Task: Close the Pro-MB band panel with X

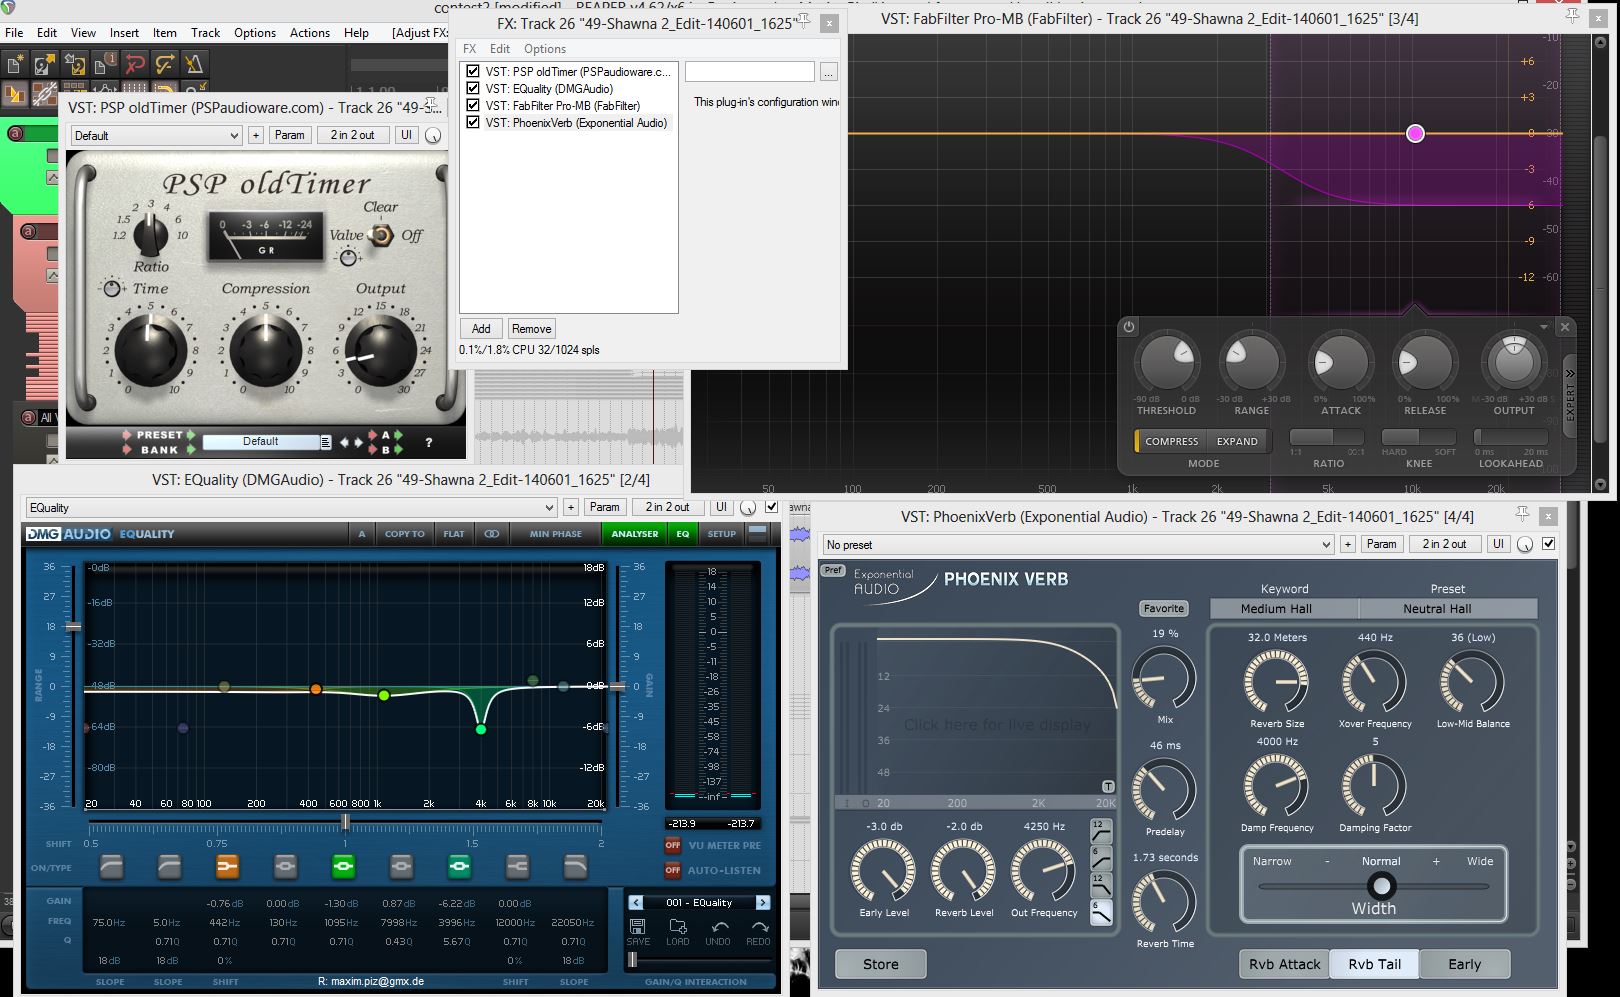Action: pos(1565,327)
